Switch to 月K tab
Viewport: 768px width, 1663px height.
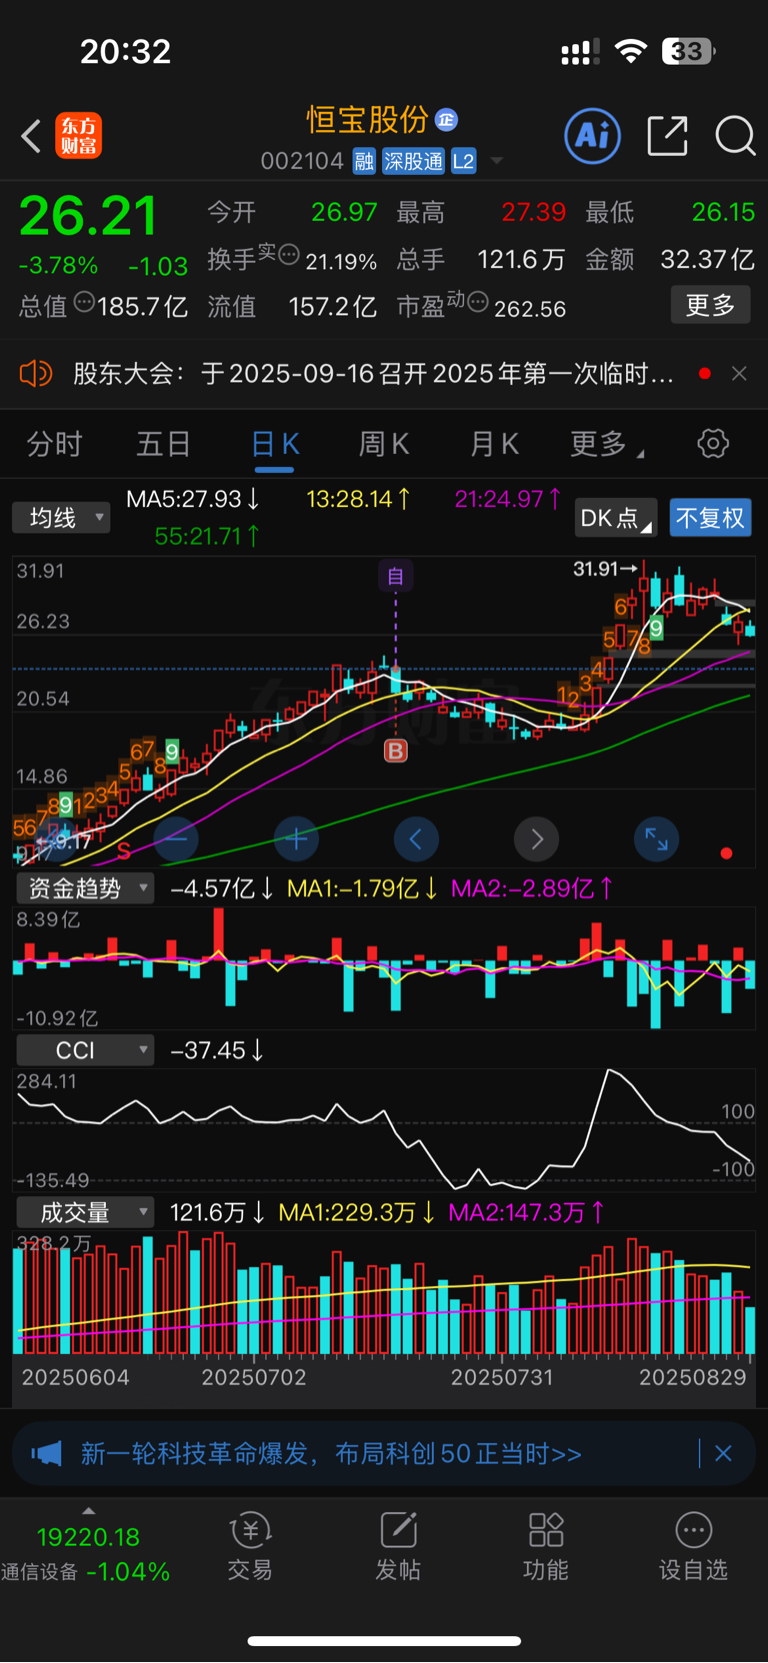click(x=494, y=444)
